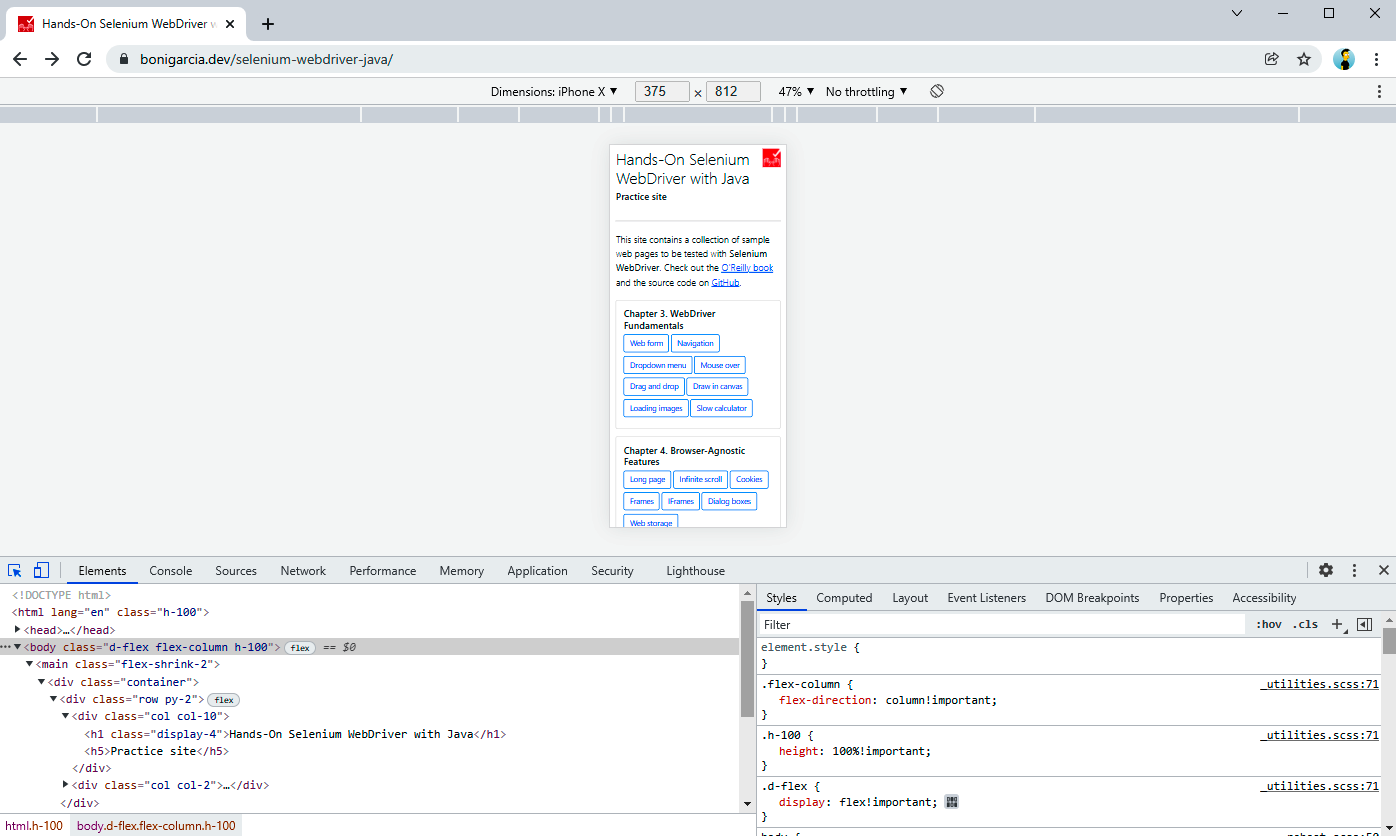The width and height of the screenshot is (1396, 836).
Task: Click the rotate device orientation icon
Action: pyautogui.click(x=937, y=91)
